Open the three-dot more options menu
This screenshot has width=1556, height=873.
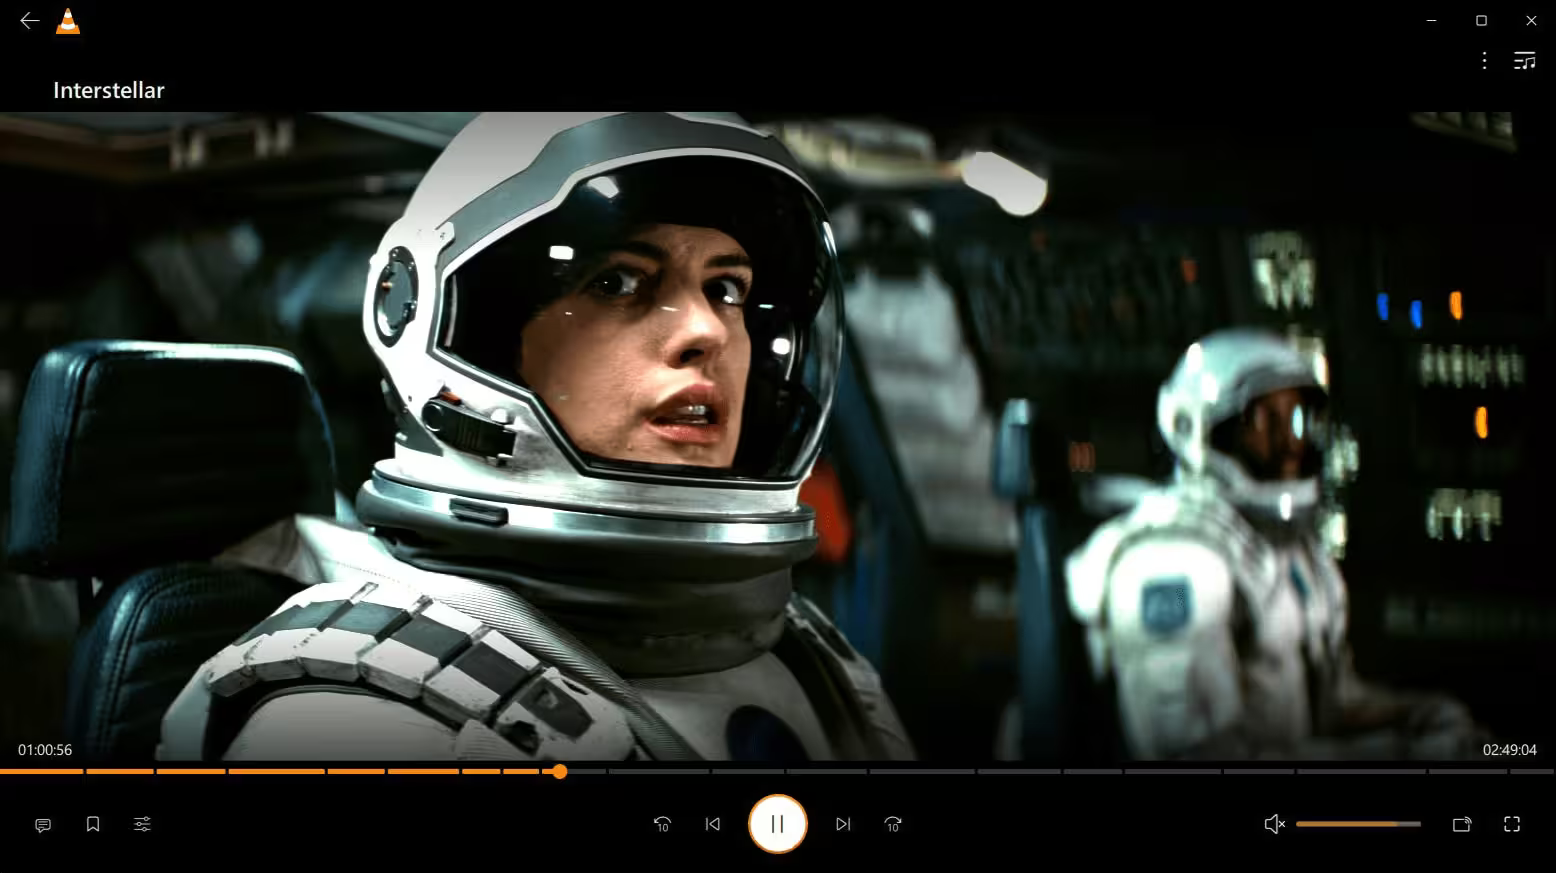click(x=1484, y=61)
